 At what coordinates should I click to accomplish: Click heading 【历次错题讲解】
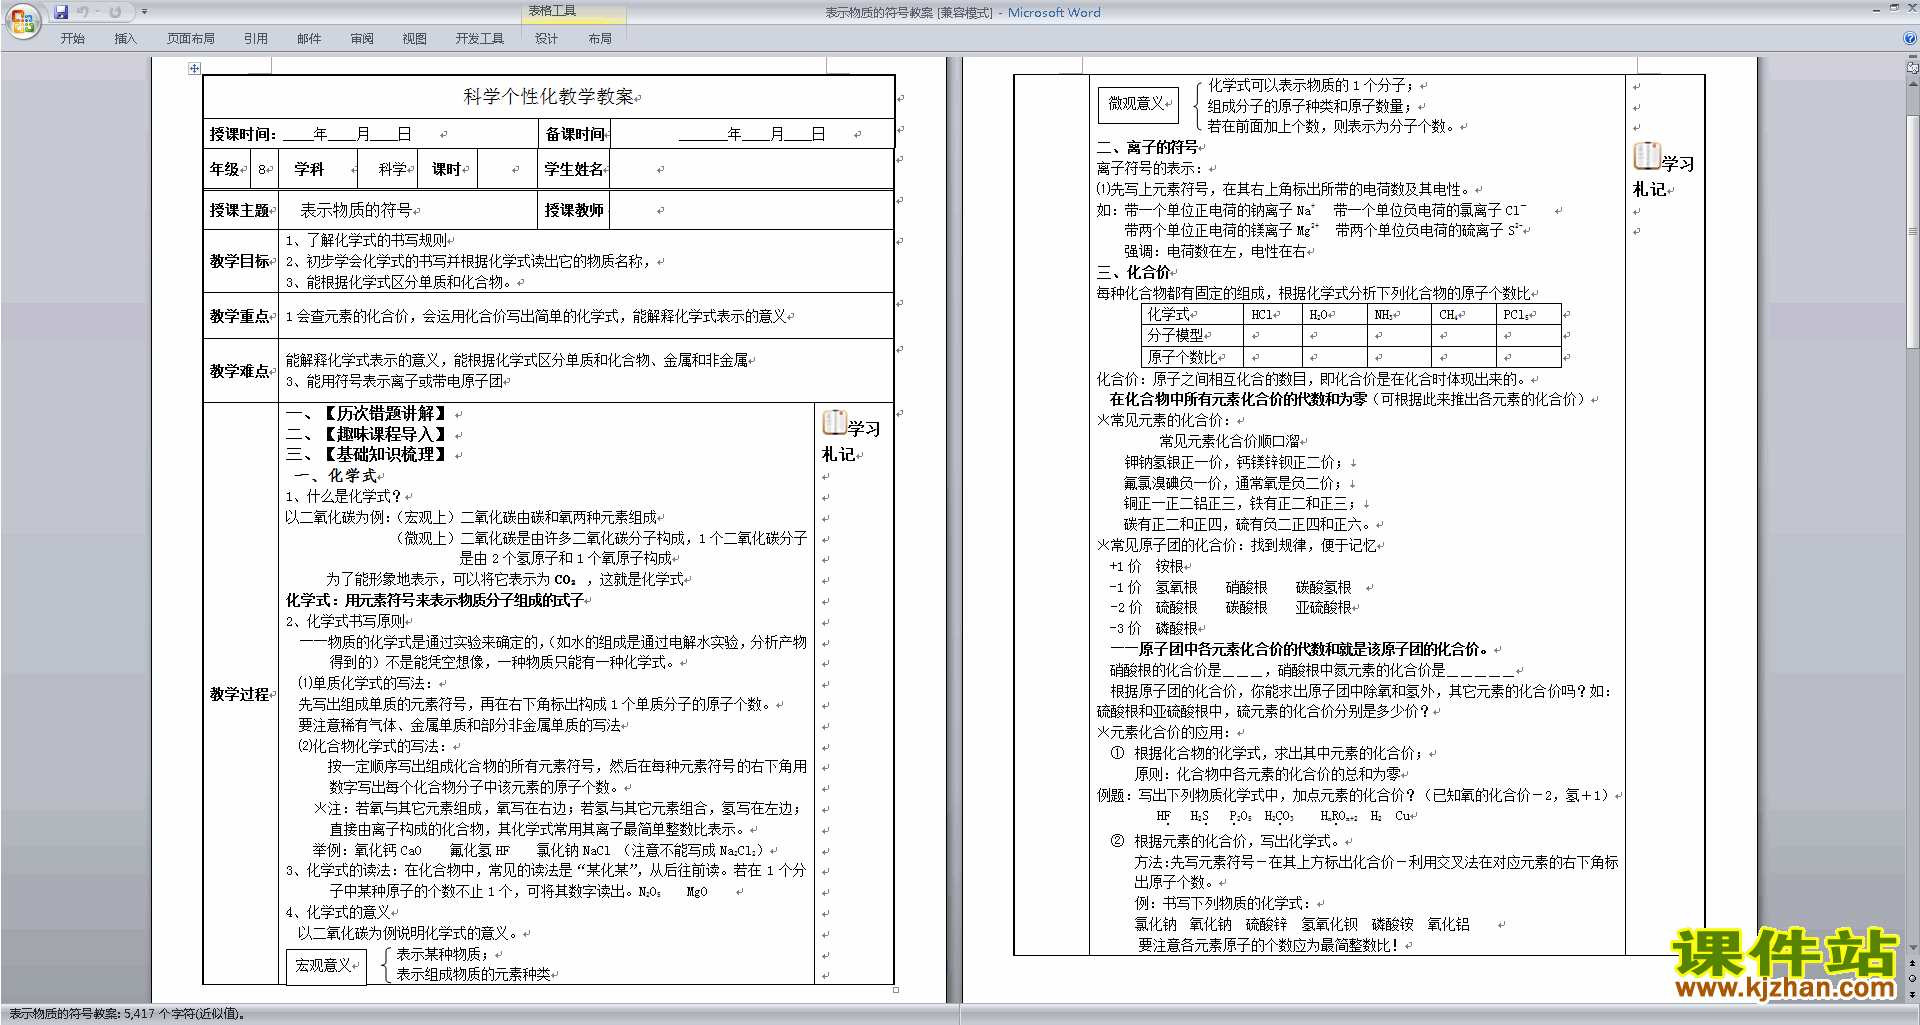pyautogui.click(x=385, y=413)
